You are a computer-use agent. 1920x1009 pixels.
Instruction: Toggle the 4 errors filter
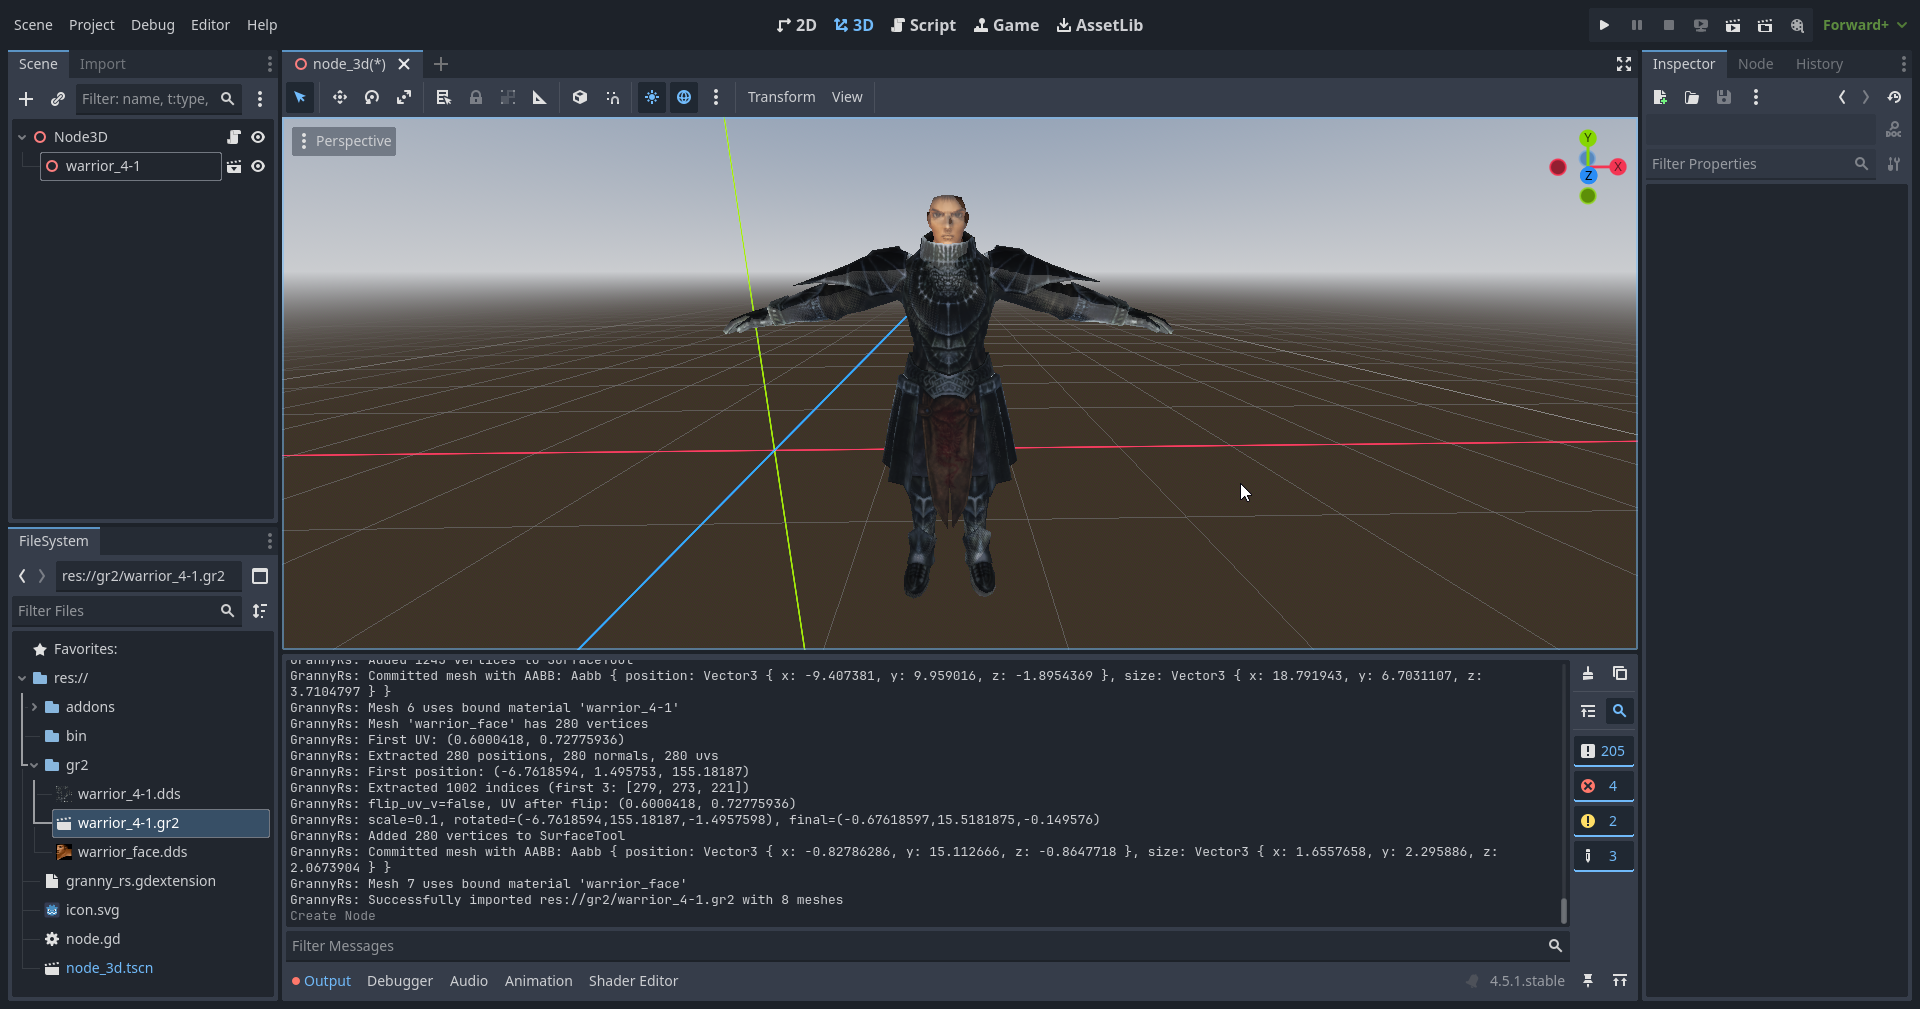1603,786
